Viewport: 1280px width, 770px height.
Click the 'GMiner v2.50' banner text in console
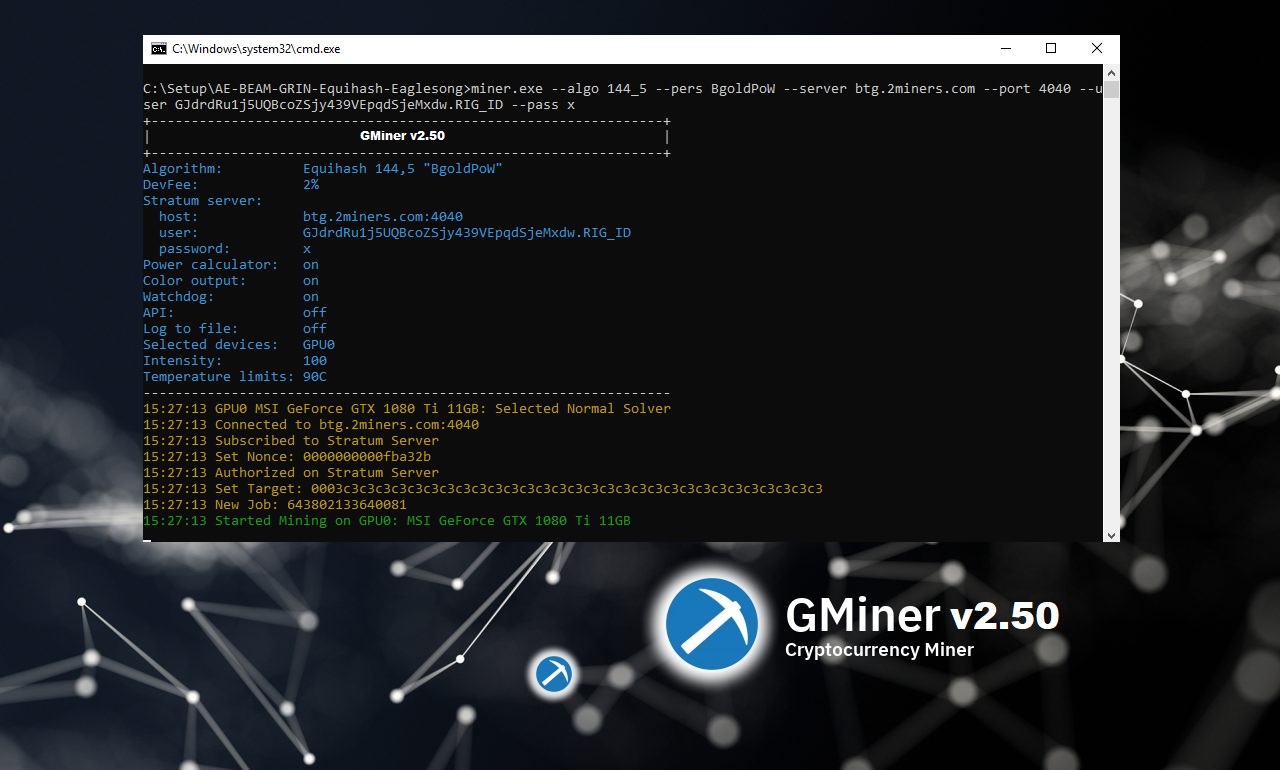click(402, 136)
